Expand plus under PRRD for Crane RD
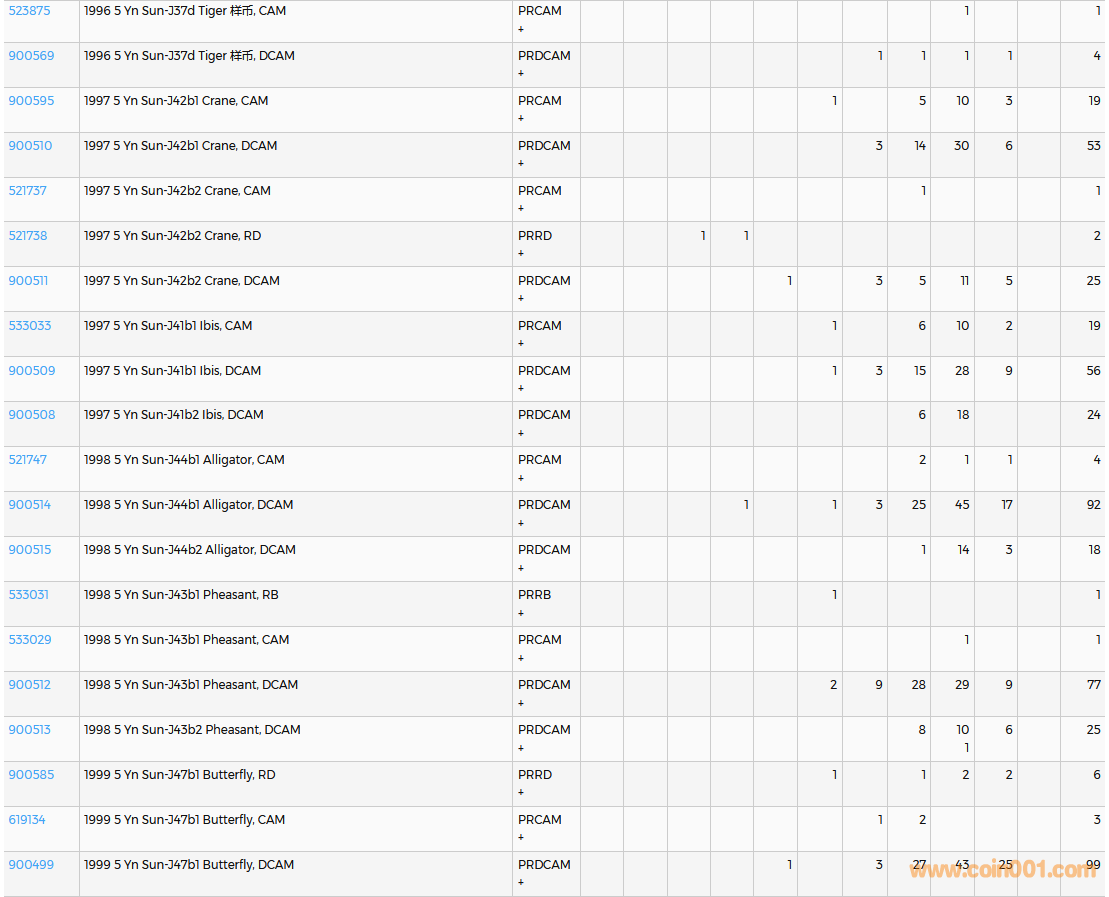Screen dimensions: 1109x897 pyautogui.click(x=521, y=254)
